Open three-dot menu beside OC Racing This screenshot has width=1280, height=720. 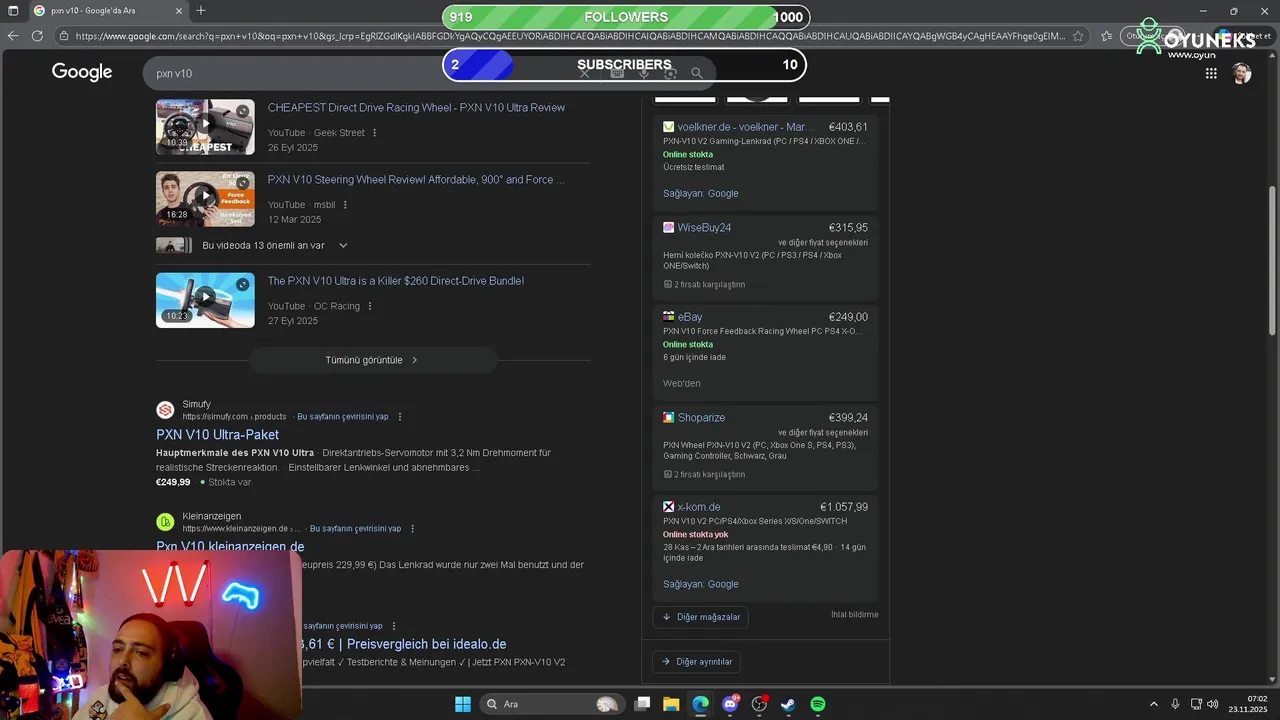(370, 306)
